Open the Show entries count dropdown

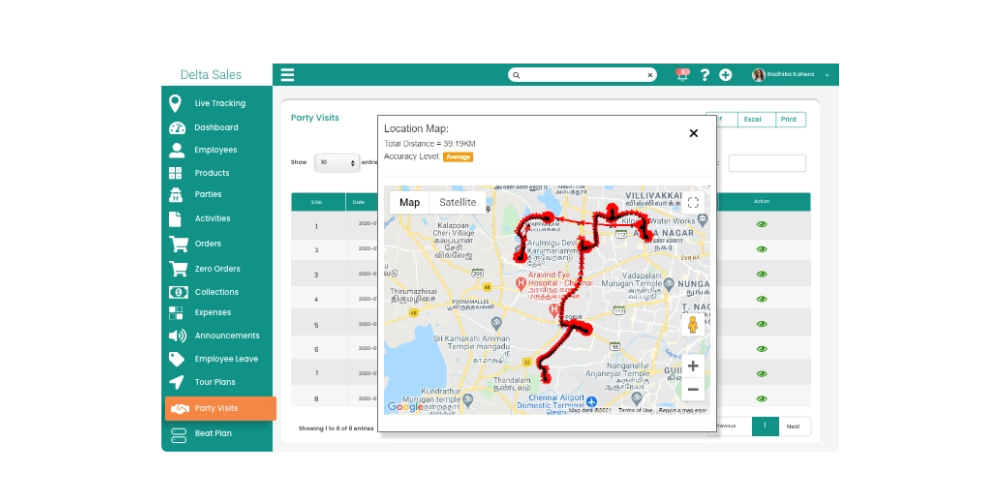pyautogui.click(x=337, y=163)
